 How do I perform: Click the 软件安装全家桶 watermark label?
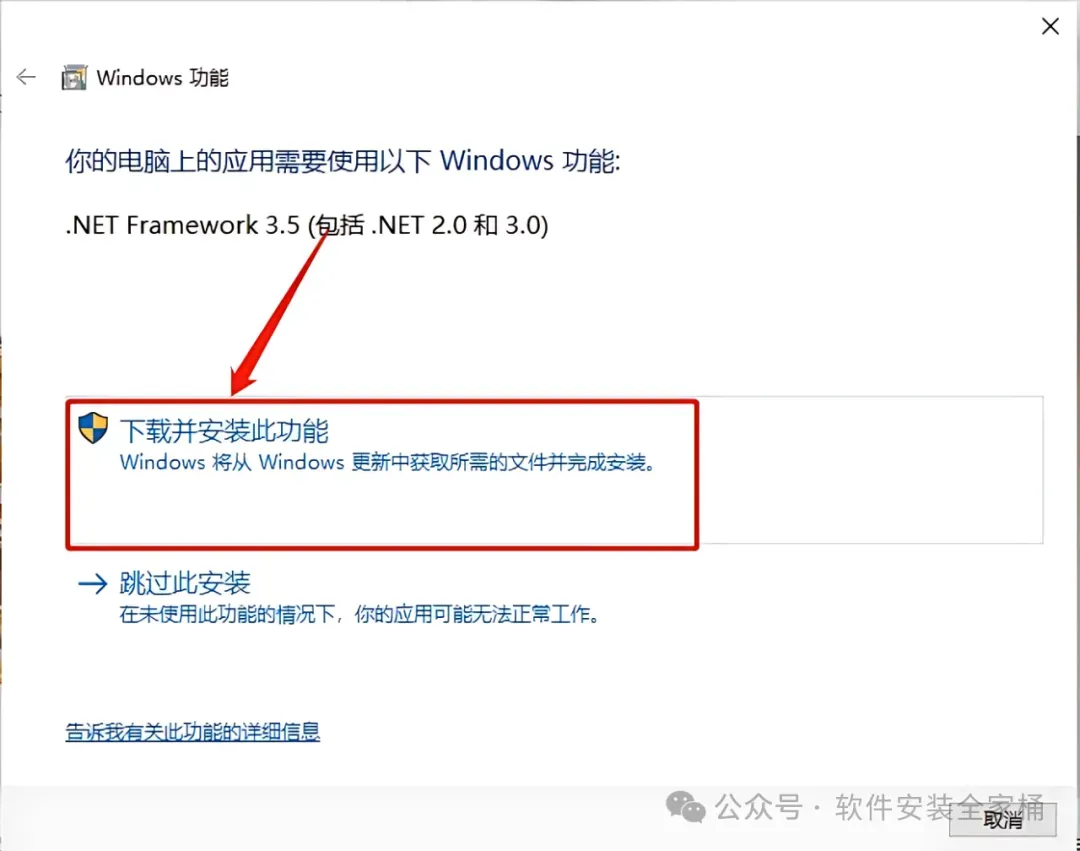[939, 807]
